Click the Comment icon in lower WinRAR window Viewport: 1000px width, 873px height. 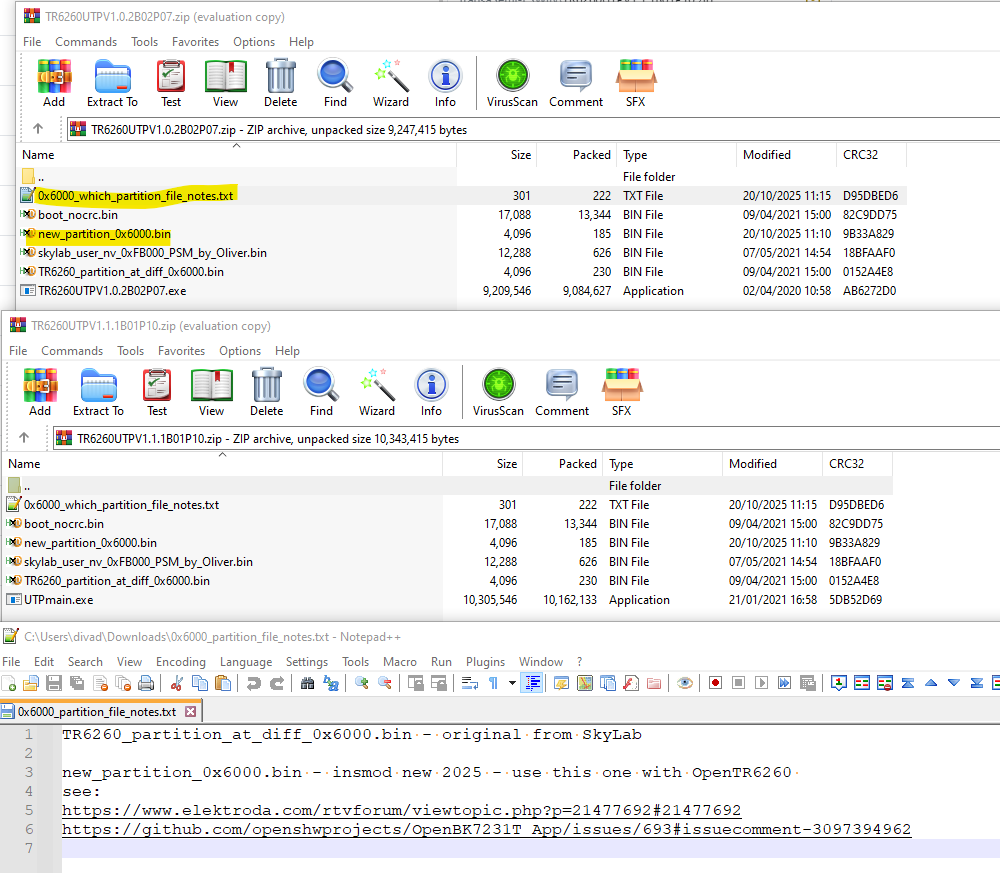point(562,392)
